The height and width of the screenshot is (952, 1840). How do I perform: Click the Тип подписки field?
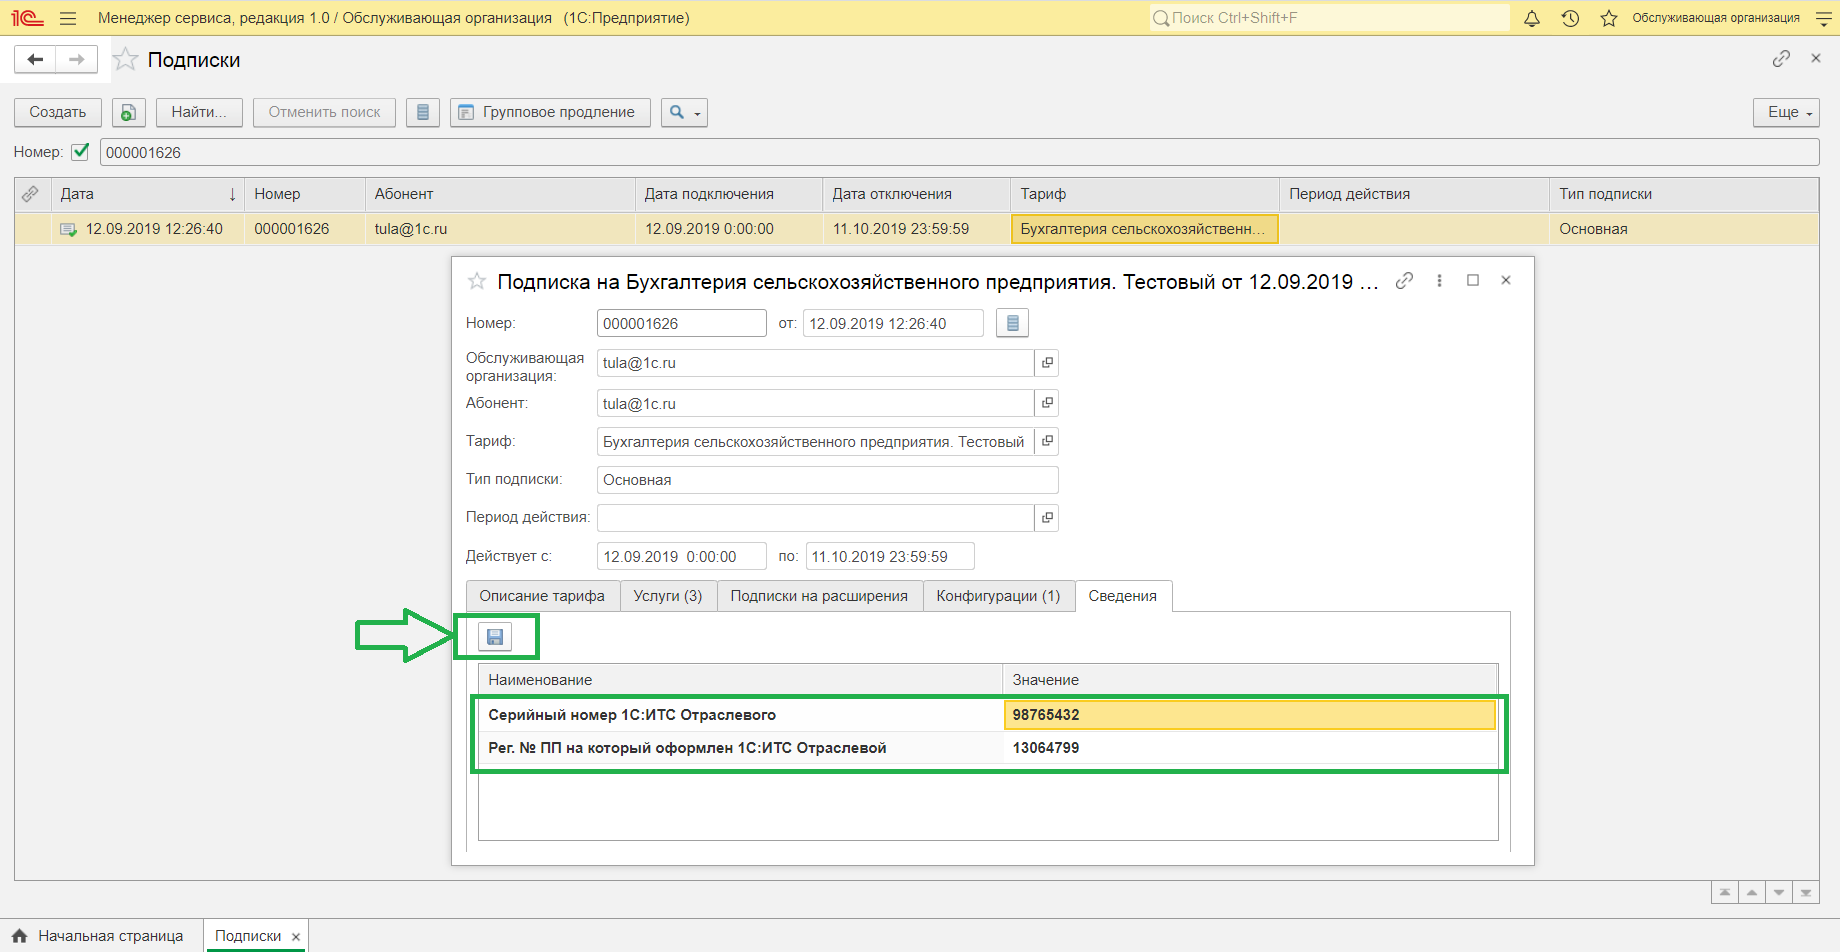pos(827,480)
